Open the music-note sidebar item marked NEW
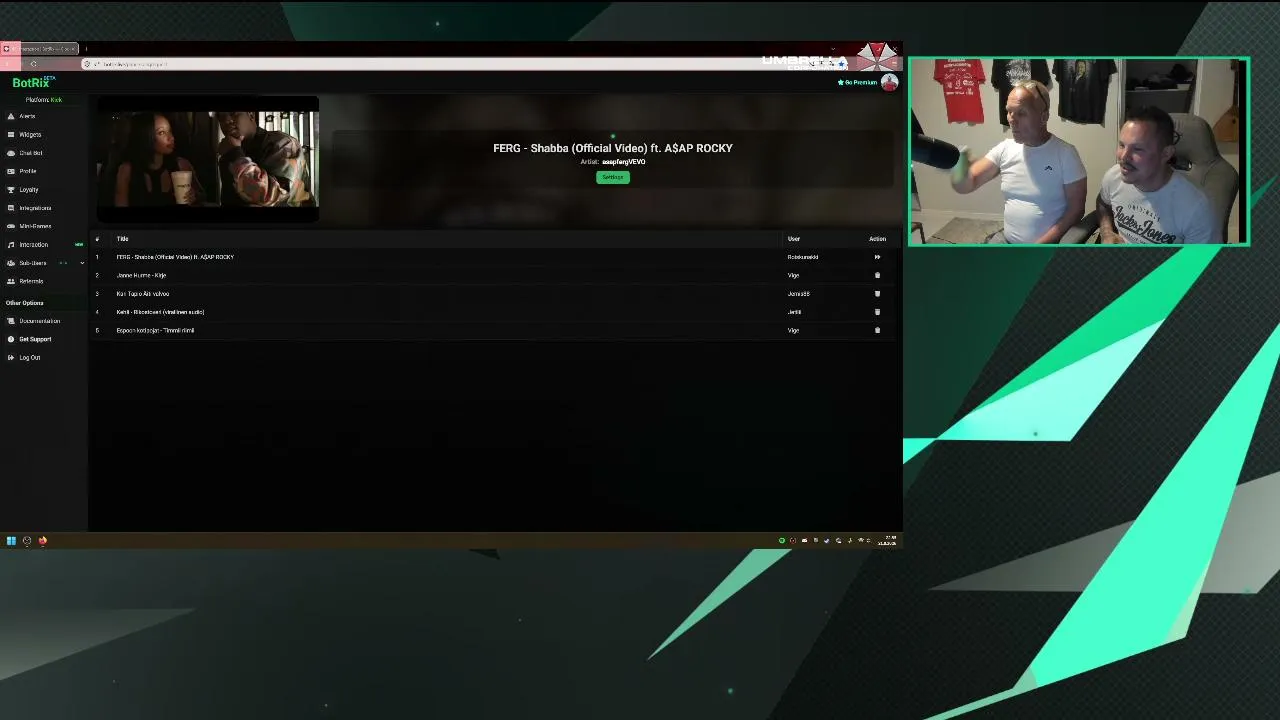This screenshot has height=720, width=1280. (x=34, y=245)
